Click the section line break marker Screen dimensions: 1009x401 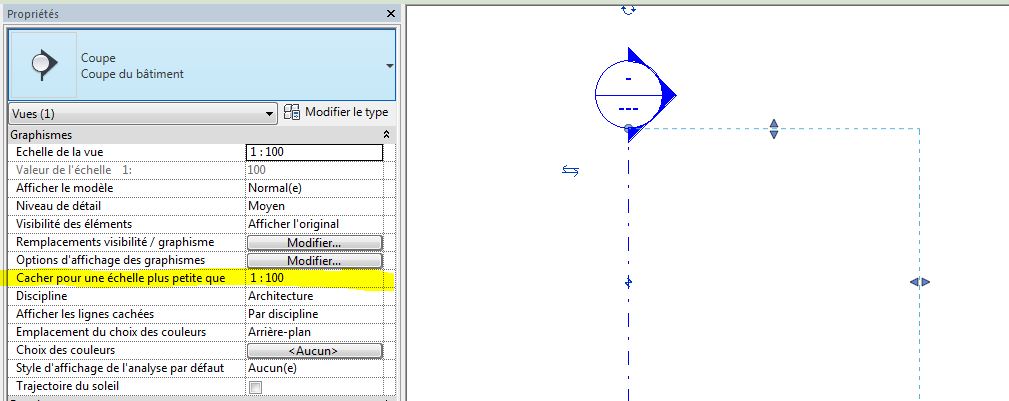click(x=628, y=283)
